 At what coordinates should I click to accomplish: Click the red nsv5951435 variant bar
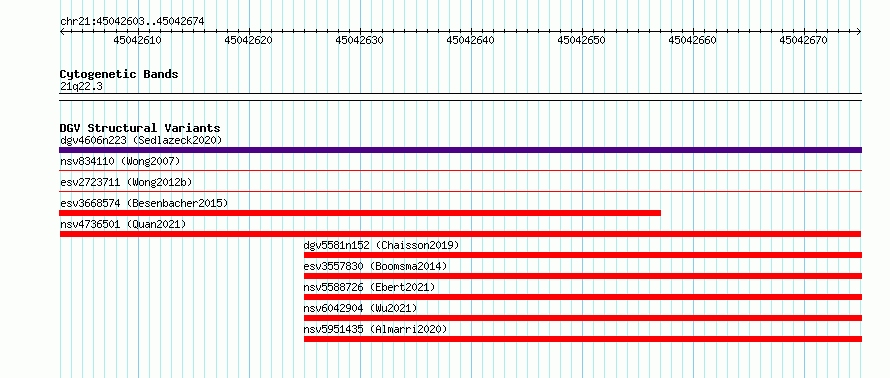[582, 339]
